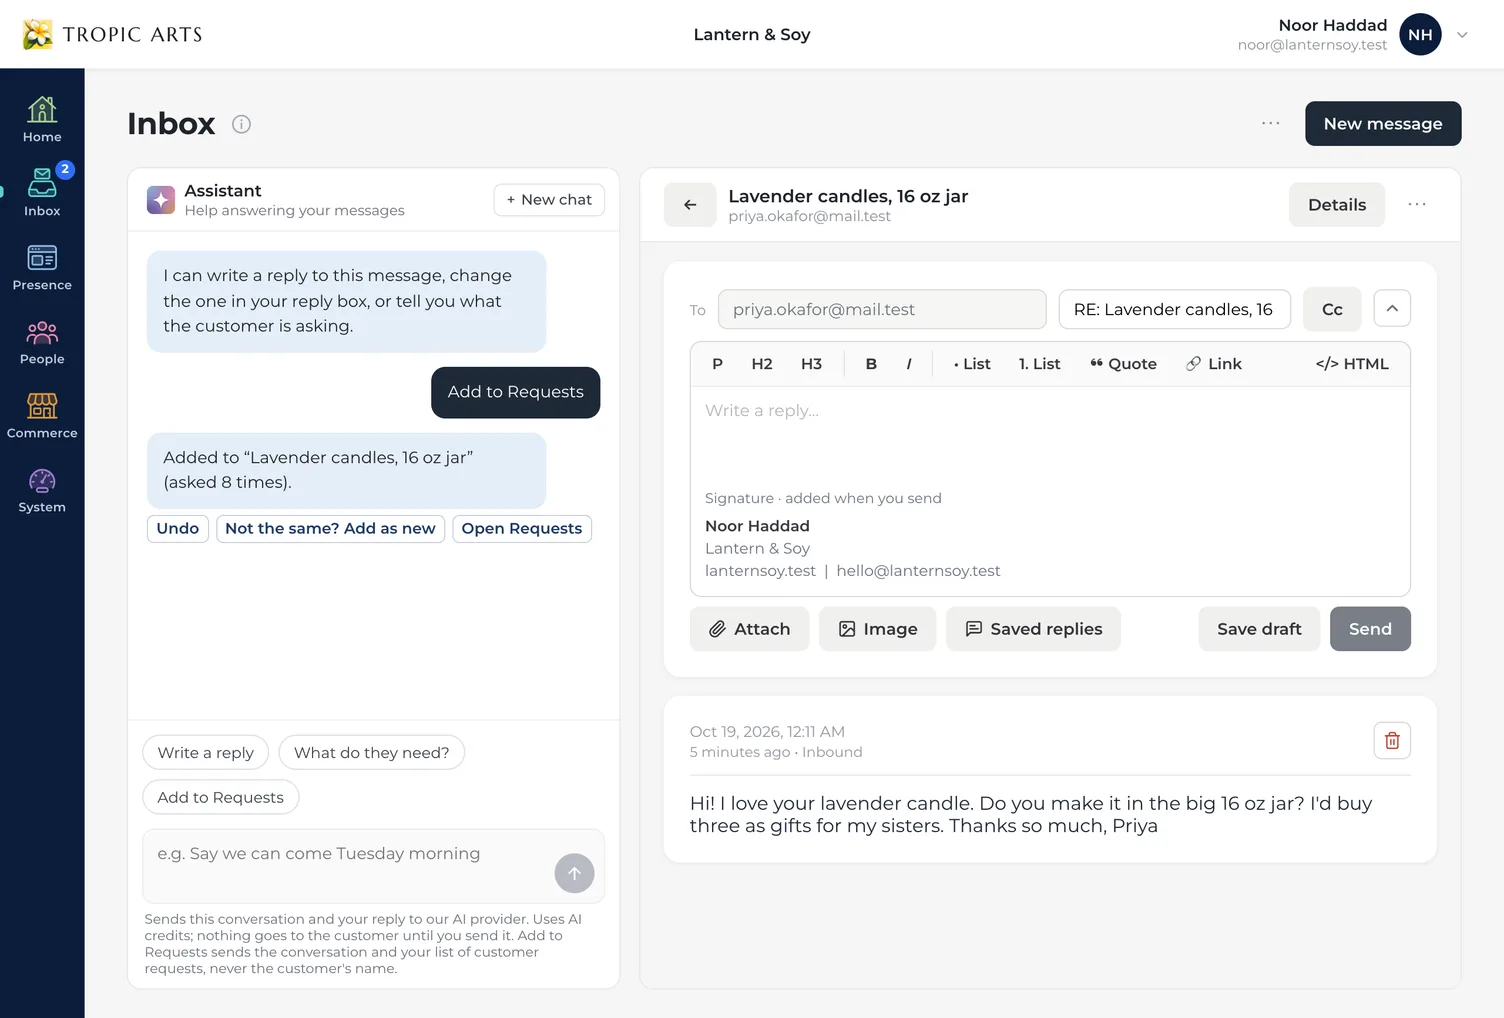
Task: Open Saved replies
Action: click(x=1033, y=629)
